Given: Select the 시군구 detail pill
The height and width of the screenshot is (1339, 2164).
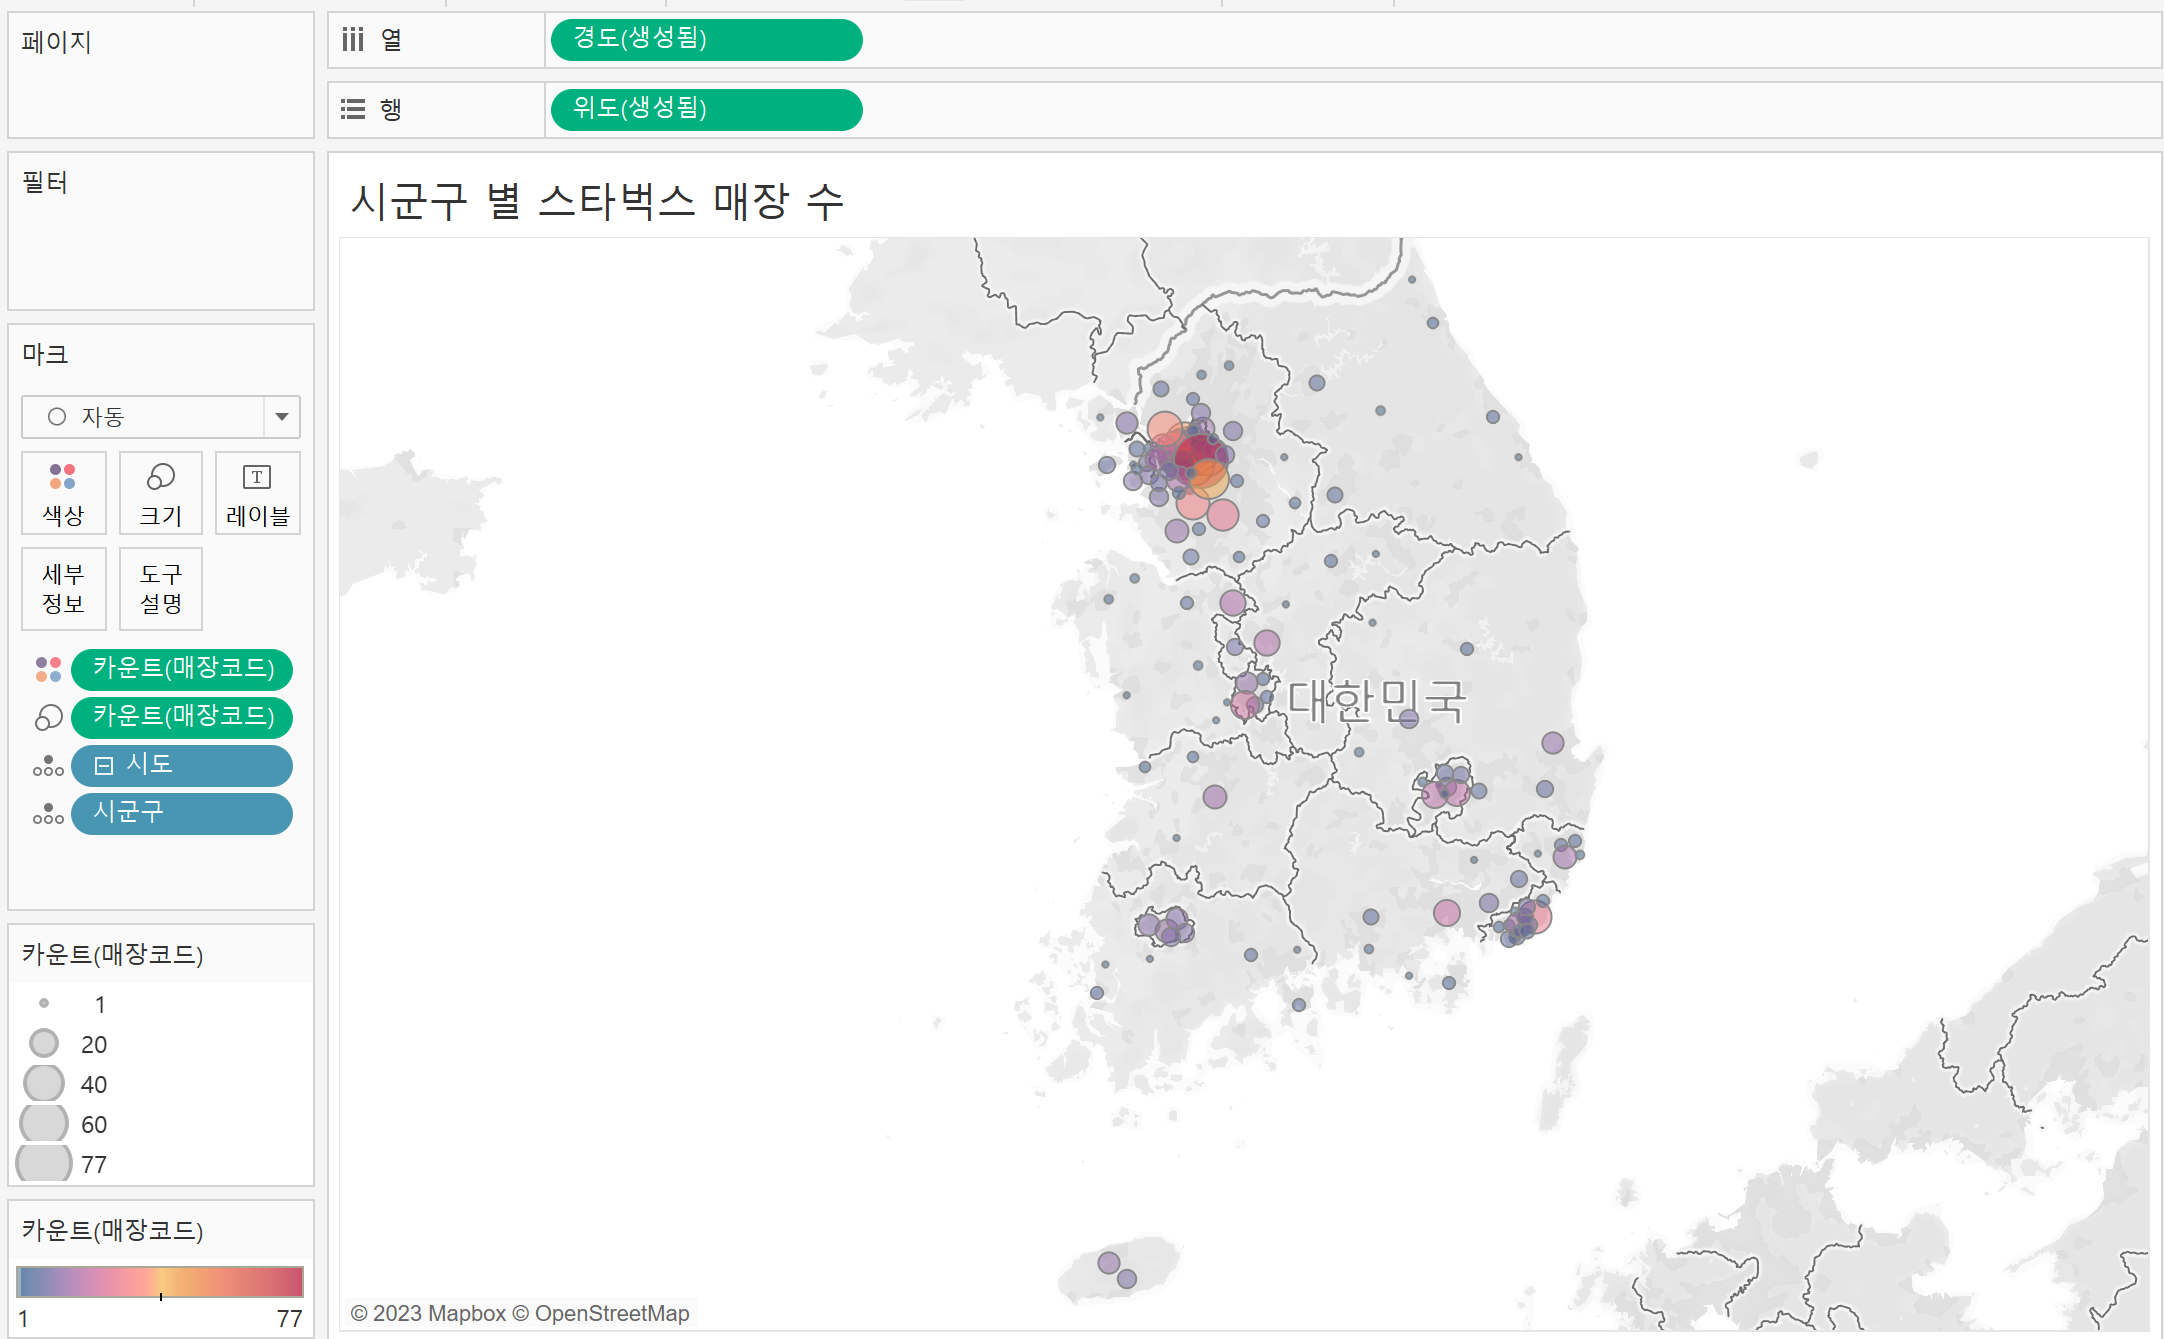Looking at the screenshot, I should point(182,813).
